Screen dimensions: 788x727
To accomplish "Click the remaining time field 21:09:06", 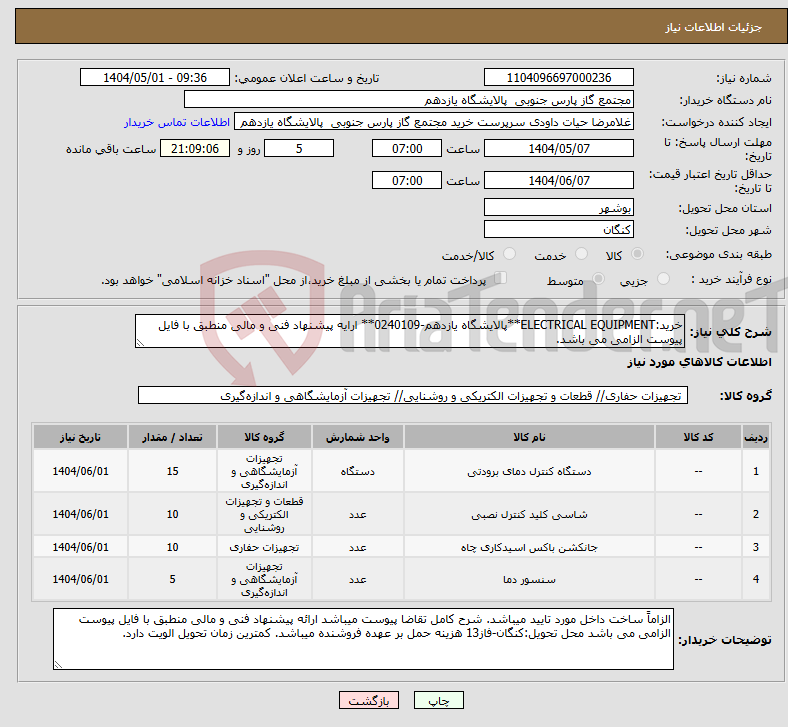I will click(195, 148).
